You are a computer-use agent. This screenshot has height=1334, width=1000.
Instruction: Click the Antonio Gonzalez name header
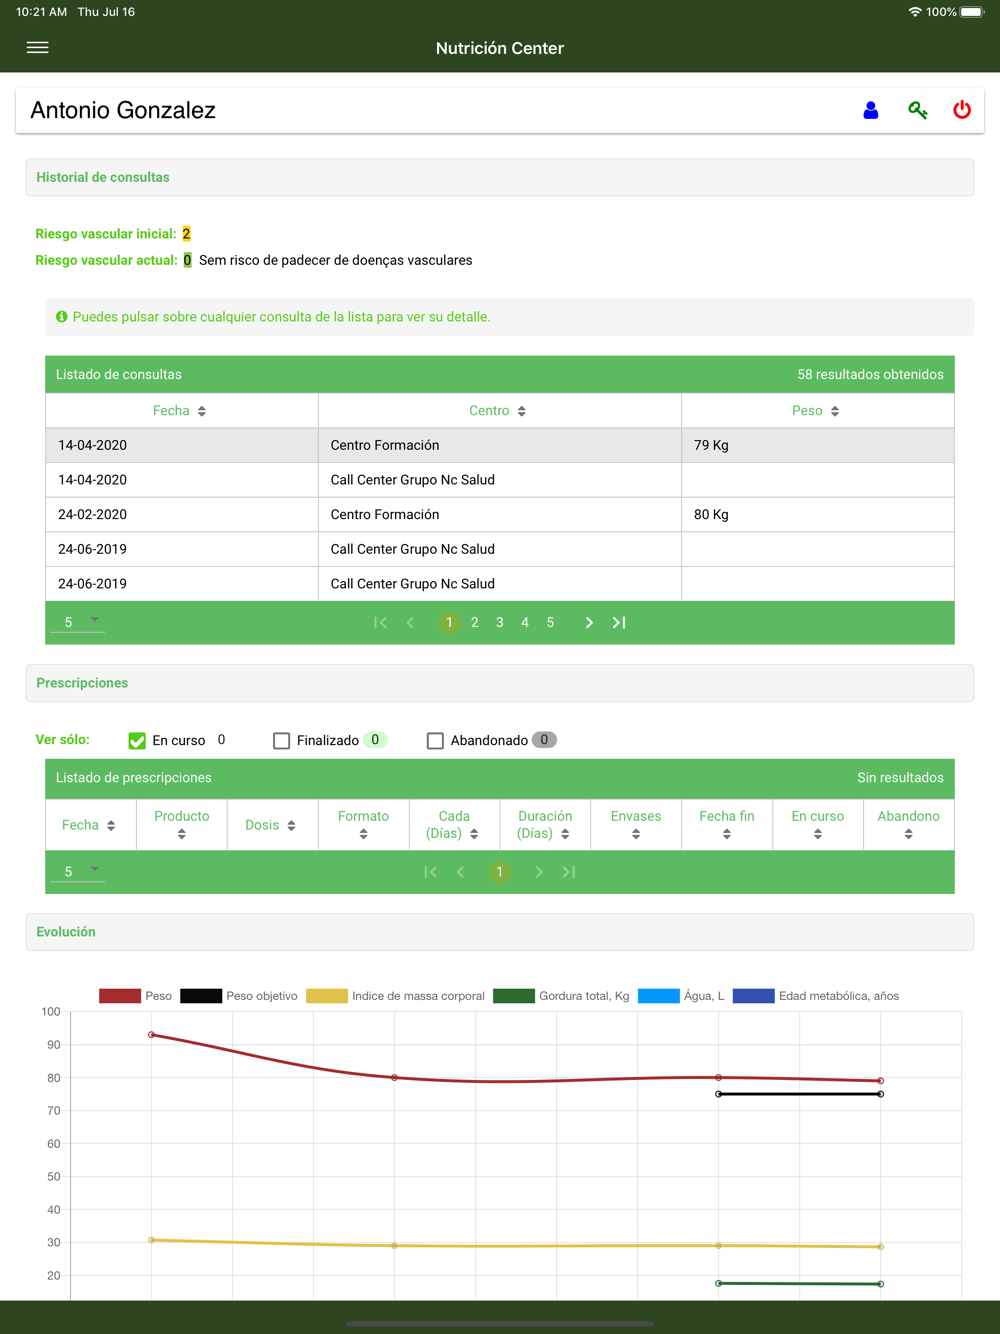click(x=123, y=110)
